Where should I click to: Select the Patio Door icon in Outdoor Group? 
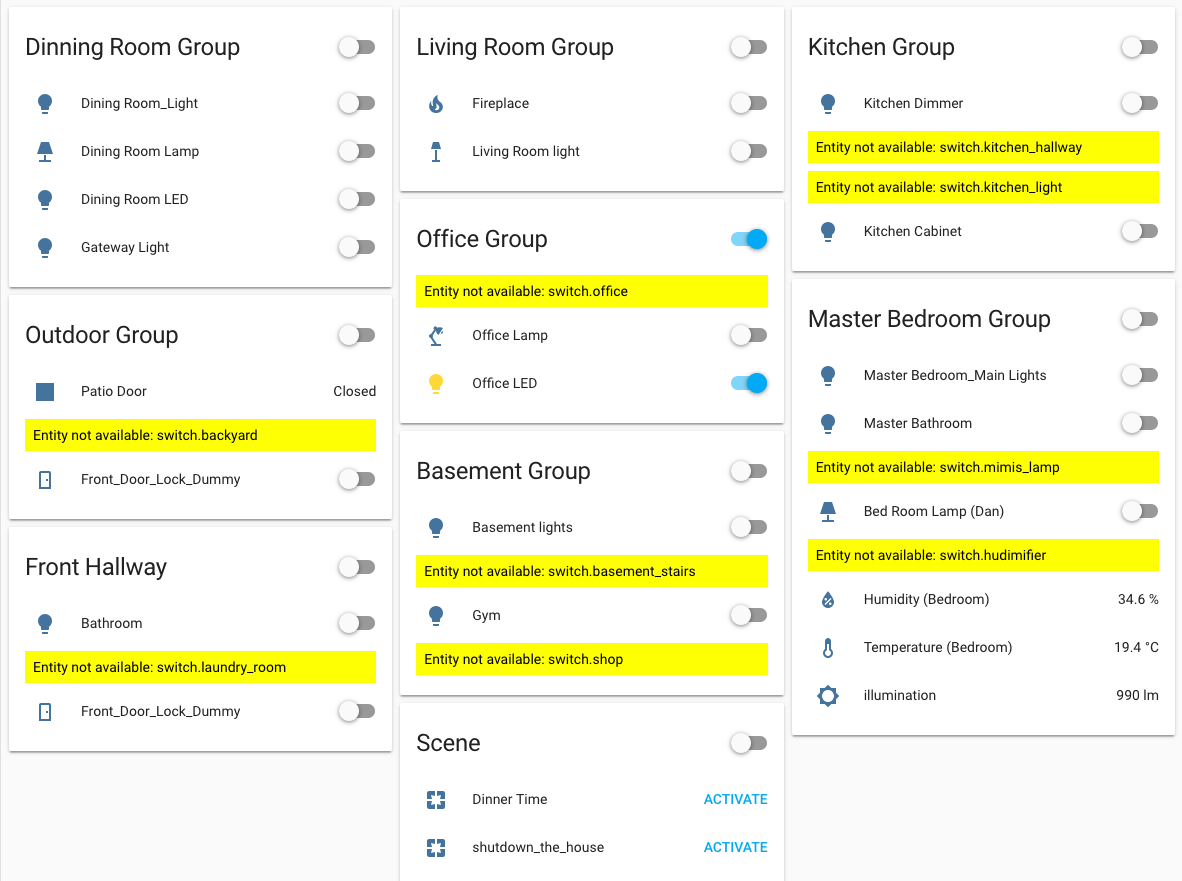click(44, 391)
